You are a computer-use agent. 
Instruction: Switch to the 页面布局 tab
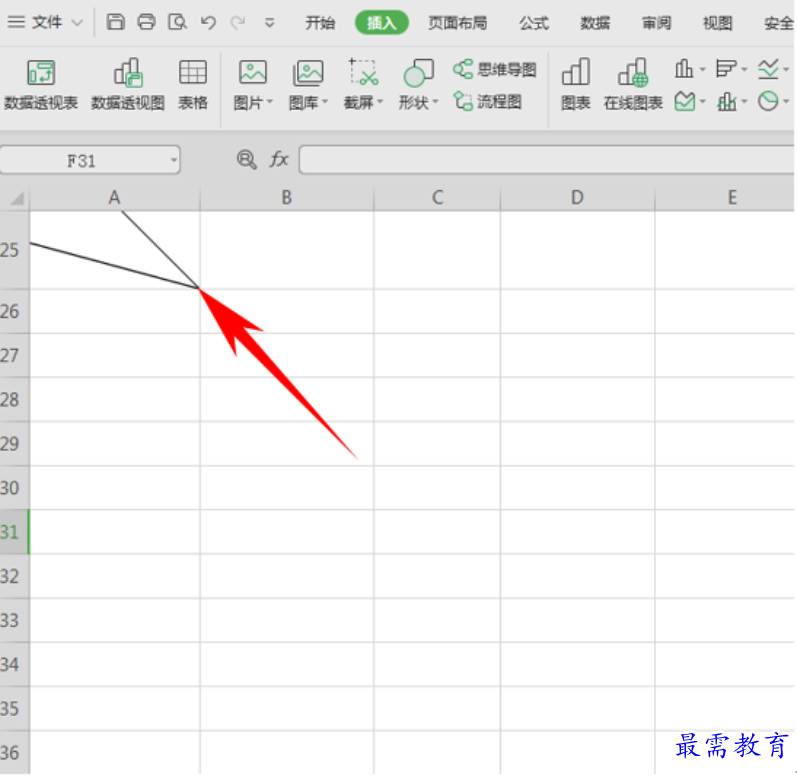[x=457, y=23]
